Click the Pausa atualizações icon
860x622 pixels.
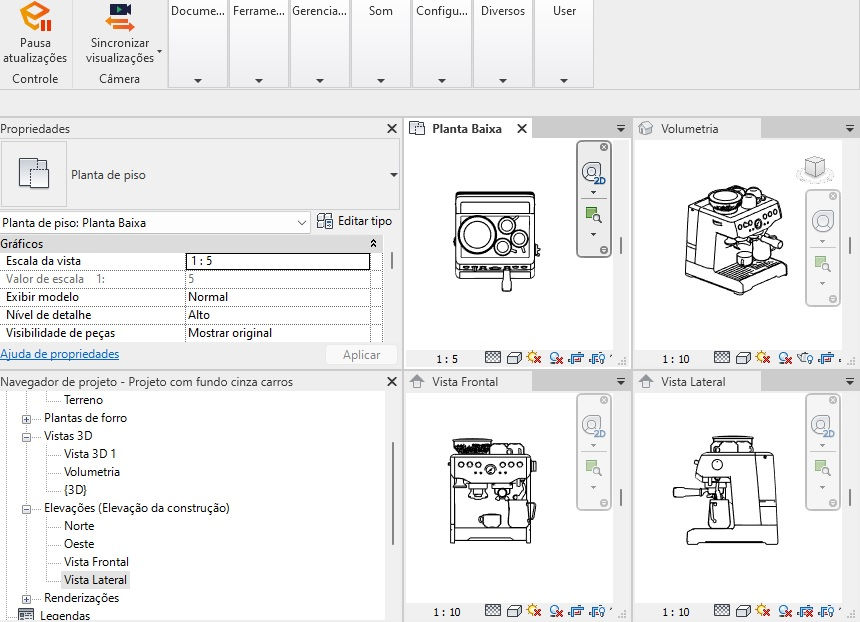pyautogui.click(x=36, y=16)
